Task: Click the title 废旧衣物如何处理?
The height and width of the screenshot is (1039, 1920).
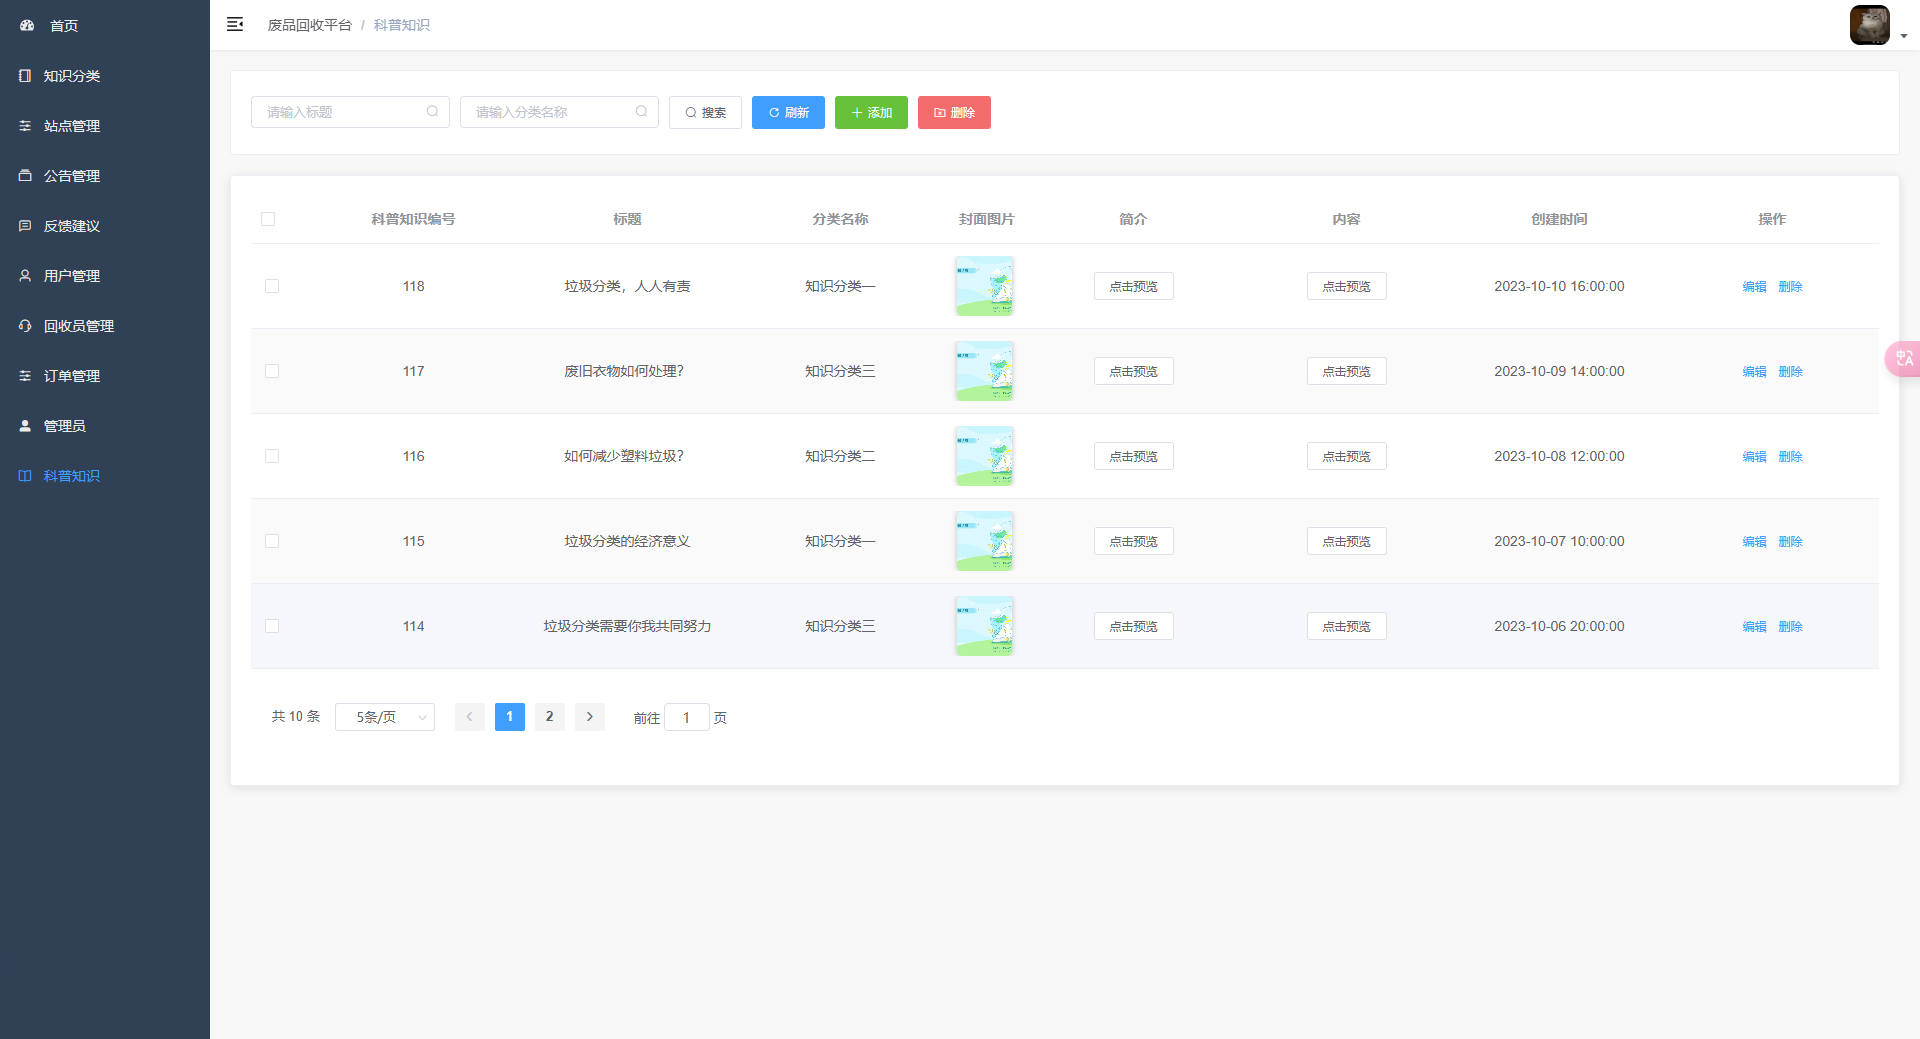Action: pyautogui.click(x=624, y=371)
